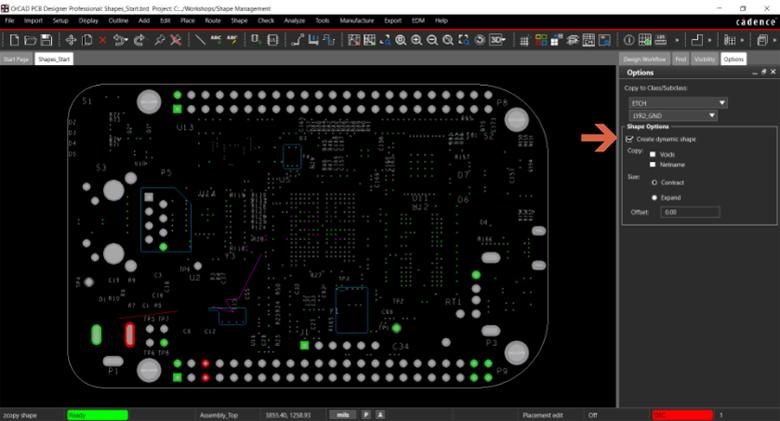Open the Shape menu
Image resolution: width=780 pixels, height=421 pixels.
click(x=239, y=21)
